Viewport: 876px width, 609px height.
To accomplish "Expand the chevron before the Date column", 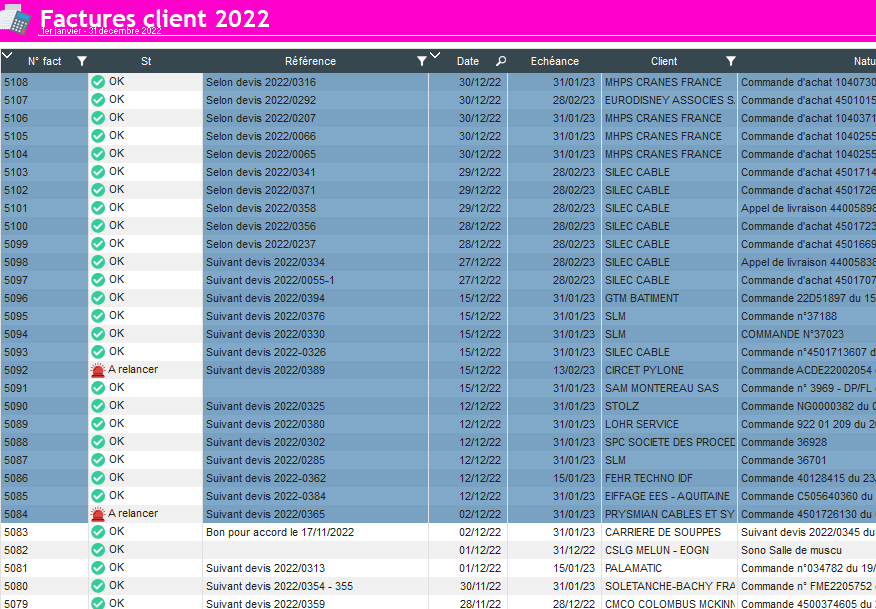I will point(435,56).
